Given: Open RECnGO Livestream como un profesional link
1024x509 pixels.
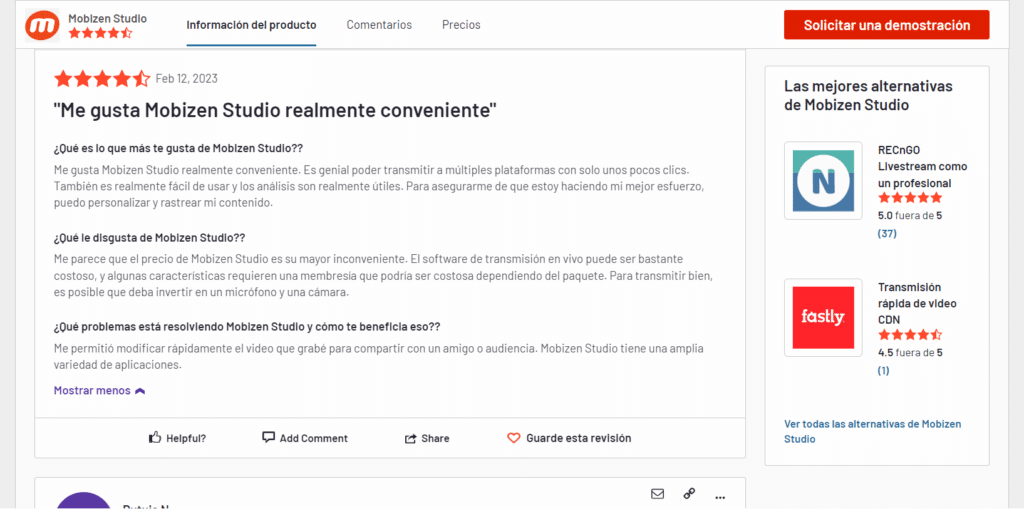Looking at the screenshot, I should [923, 167].
